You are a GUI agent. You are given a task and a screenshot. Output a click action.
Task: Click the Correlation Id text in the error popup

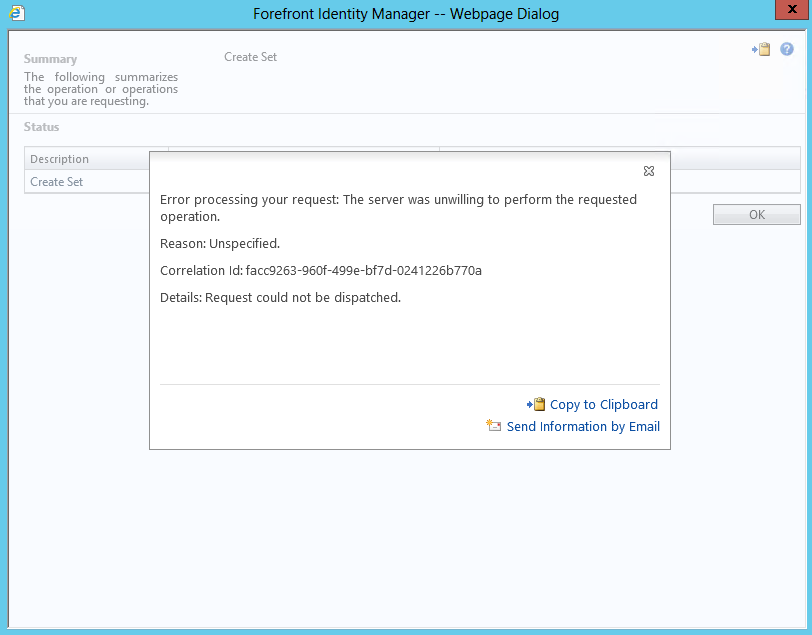[321, 270]
